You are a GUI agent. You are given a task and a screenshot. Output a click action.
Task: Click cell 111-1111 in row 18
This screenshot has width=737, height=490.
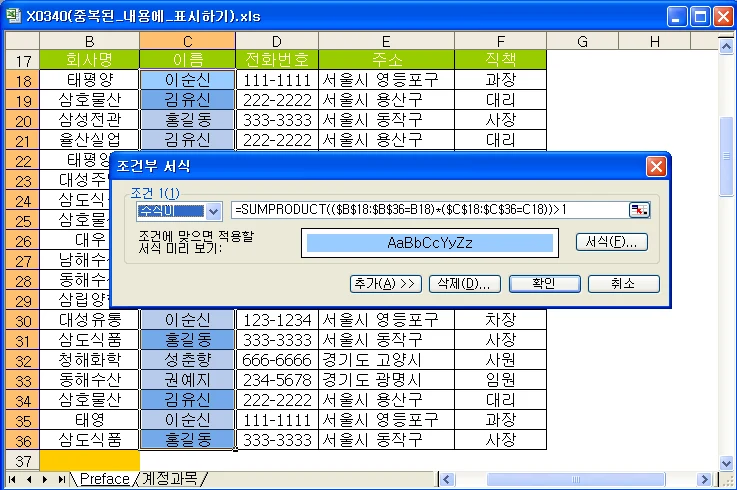pos(277,80)
